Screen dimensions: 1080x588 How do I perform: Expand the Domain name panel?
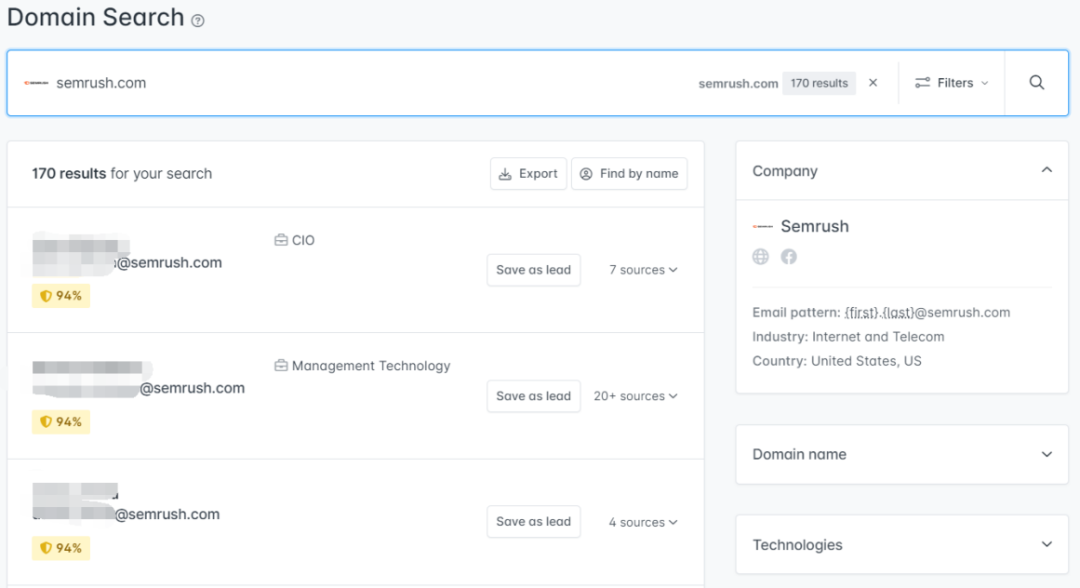(x=1046, y=454)
